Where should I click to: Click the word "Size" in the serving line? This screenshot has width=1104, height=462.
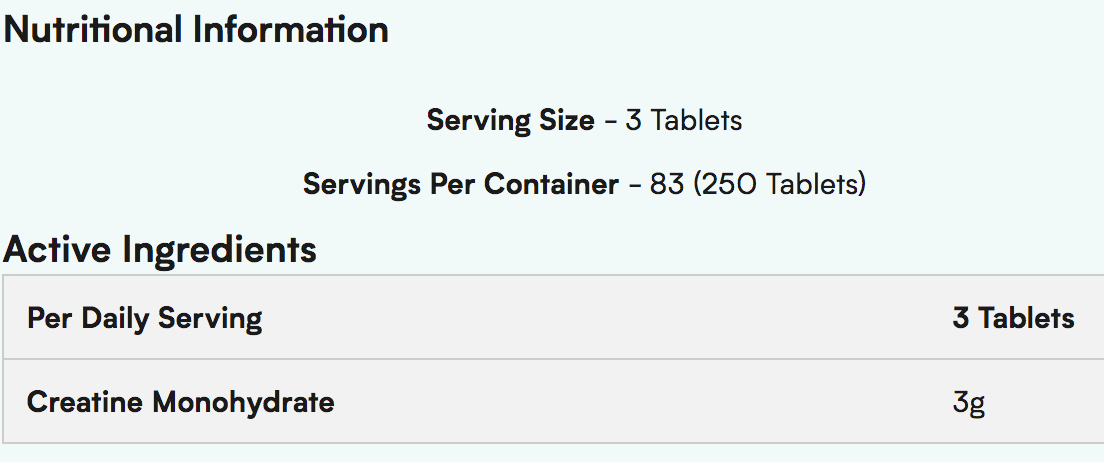(x=568, y=121)
